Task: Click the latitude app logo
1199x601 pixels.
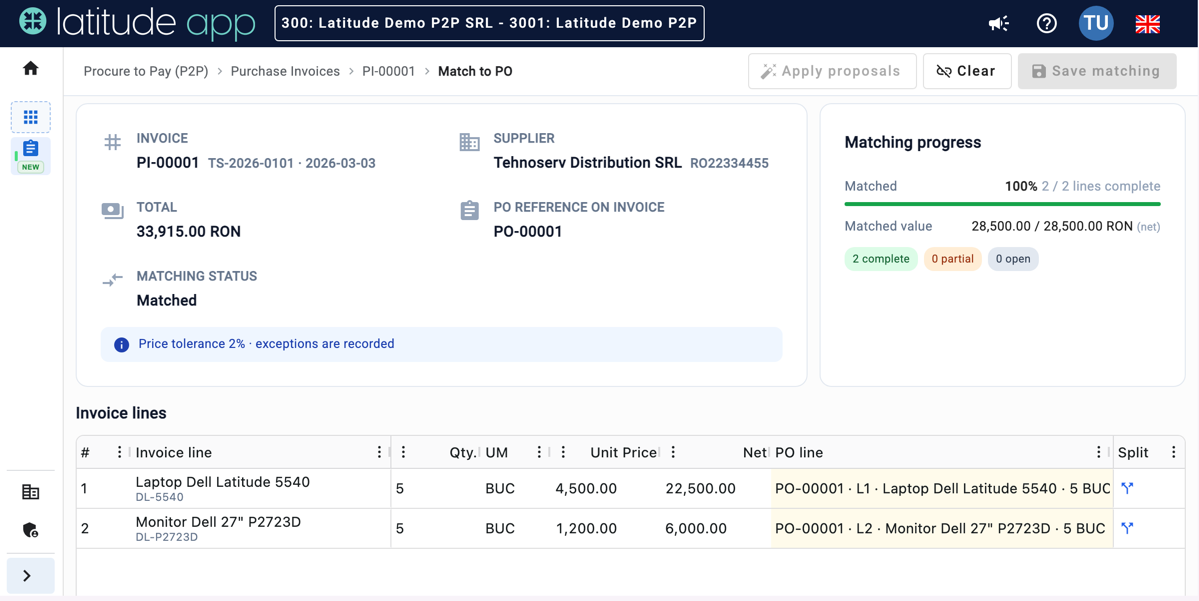Action: click(138, 24)
